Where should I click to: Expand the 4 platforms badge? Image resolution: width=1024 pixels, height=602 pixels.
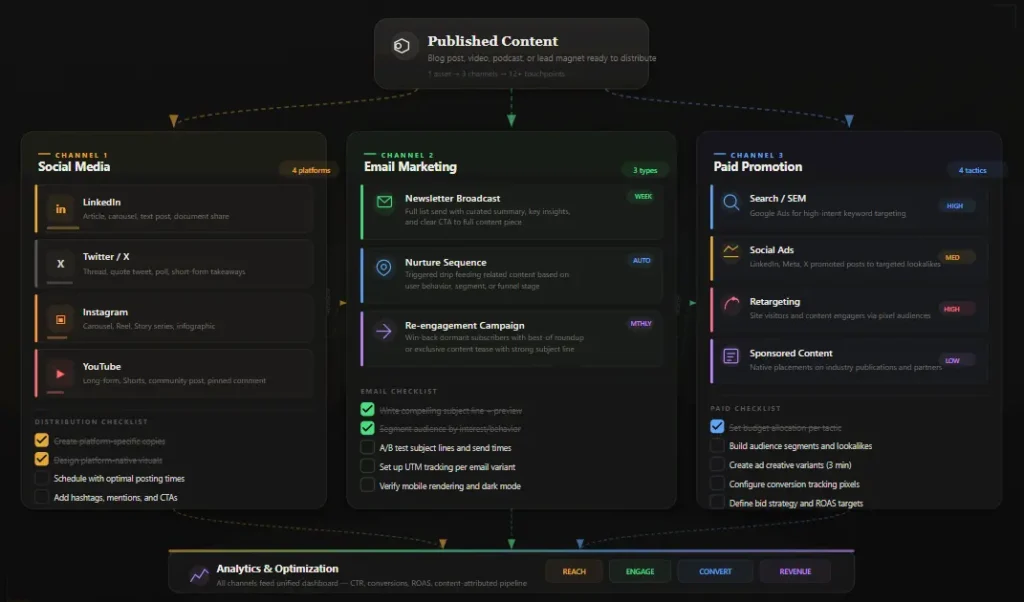tap(308, 170)
